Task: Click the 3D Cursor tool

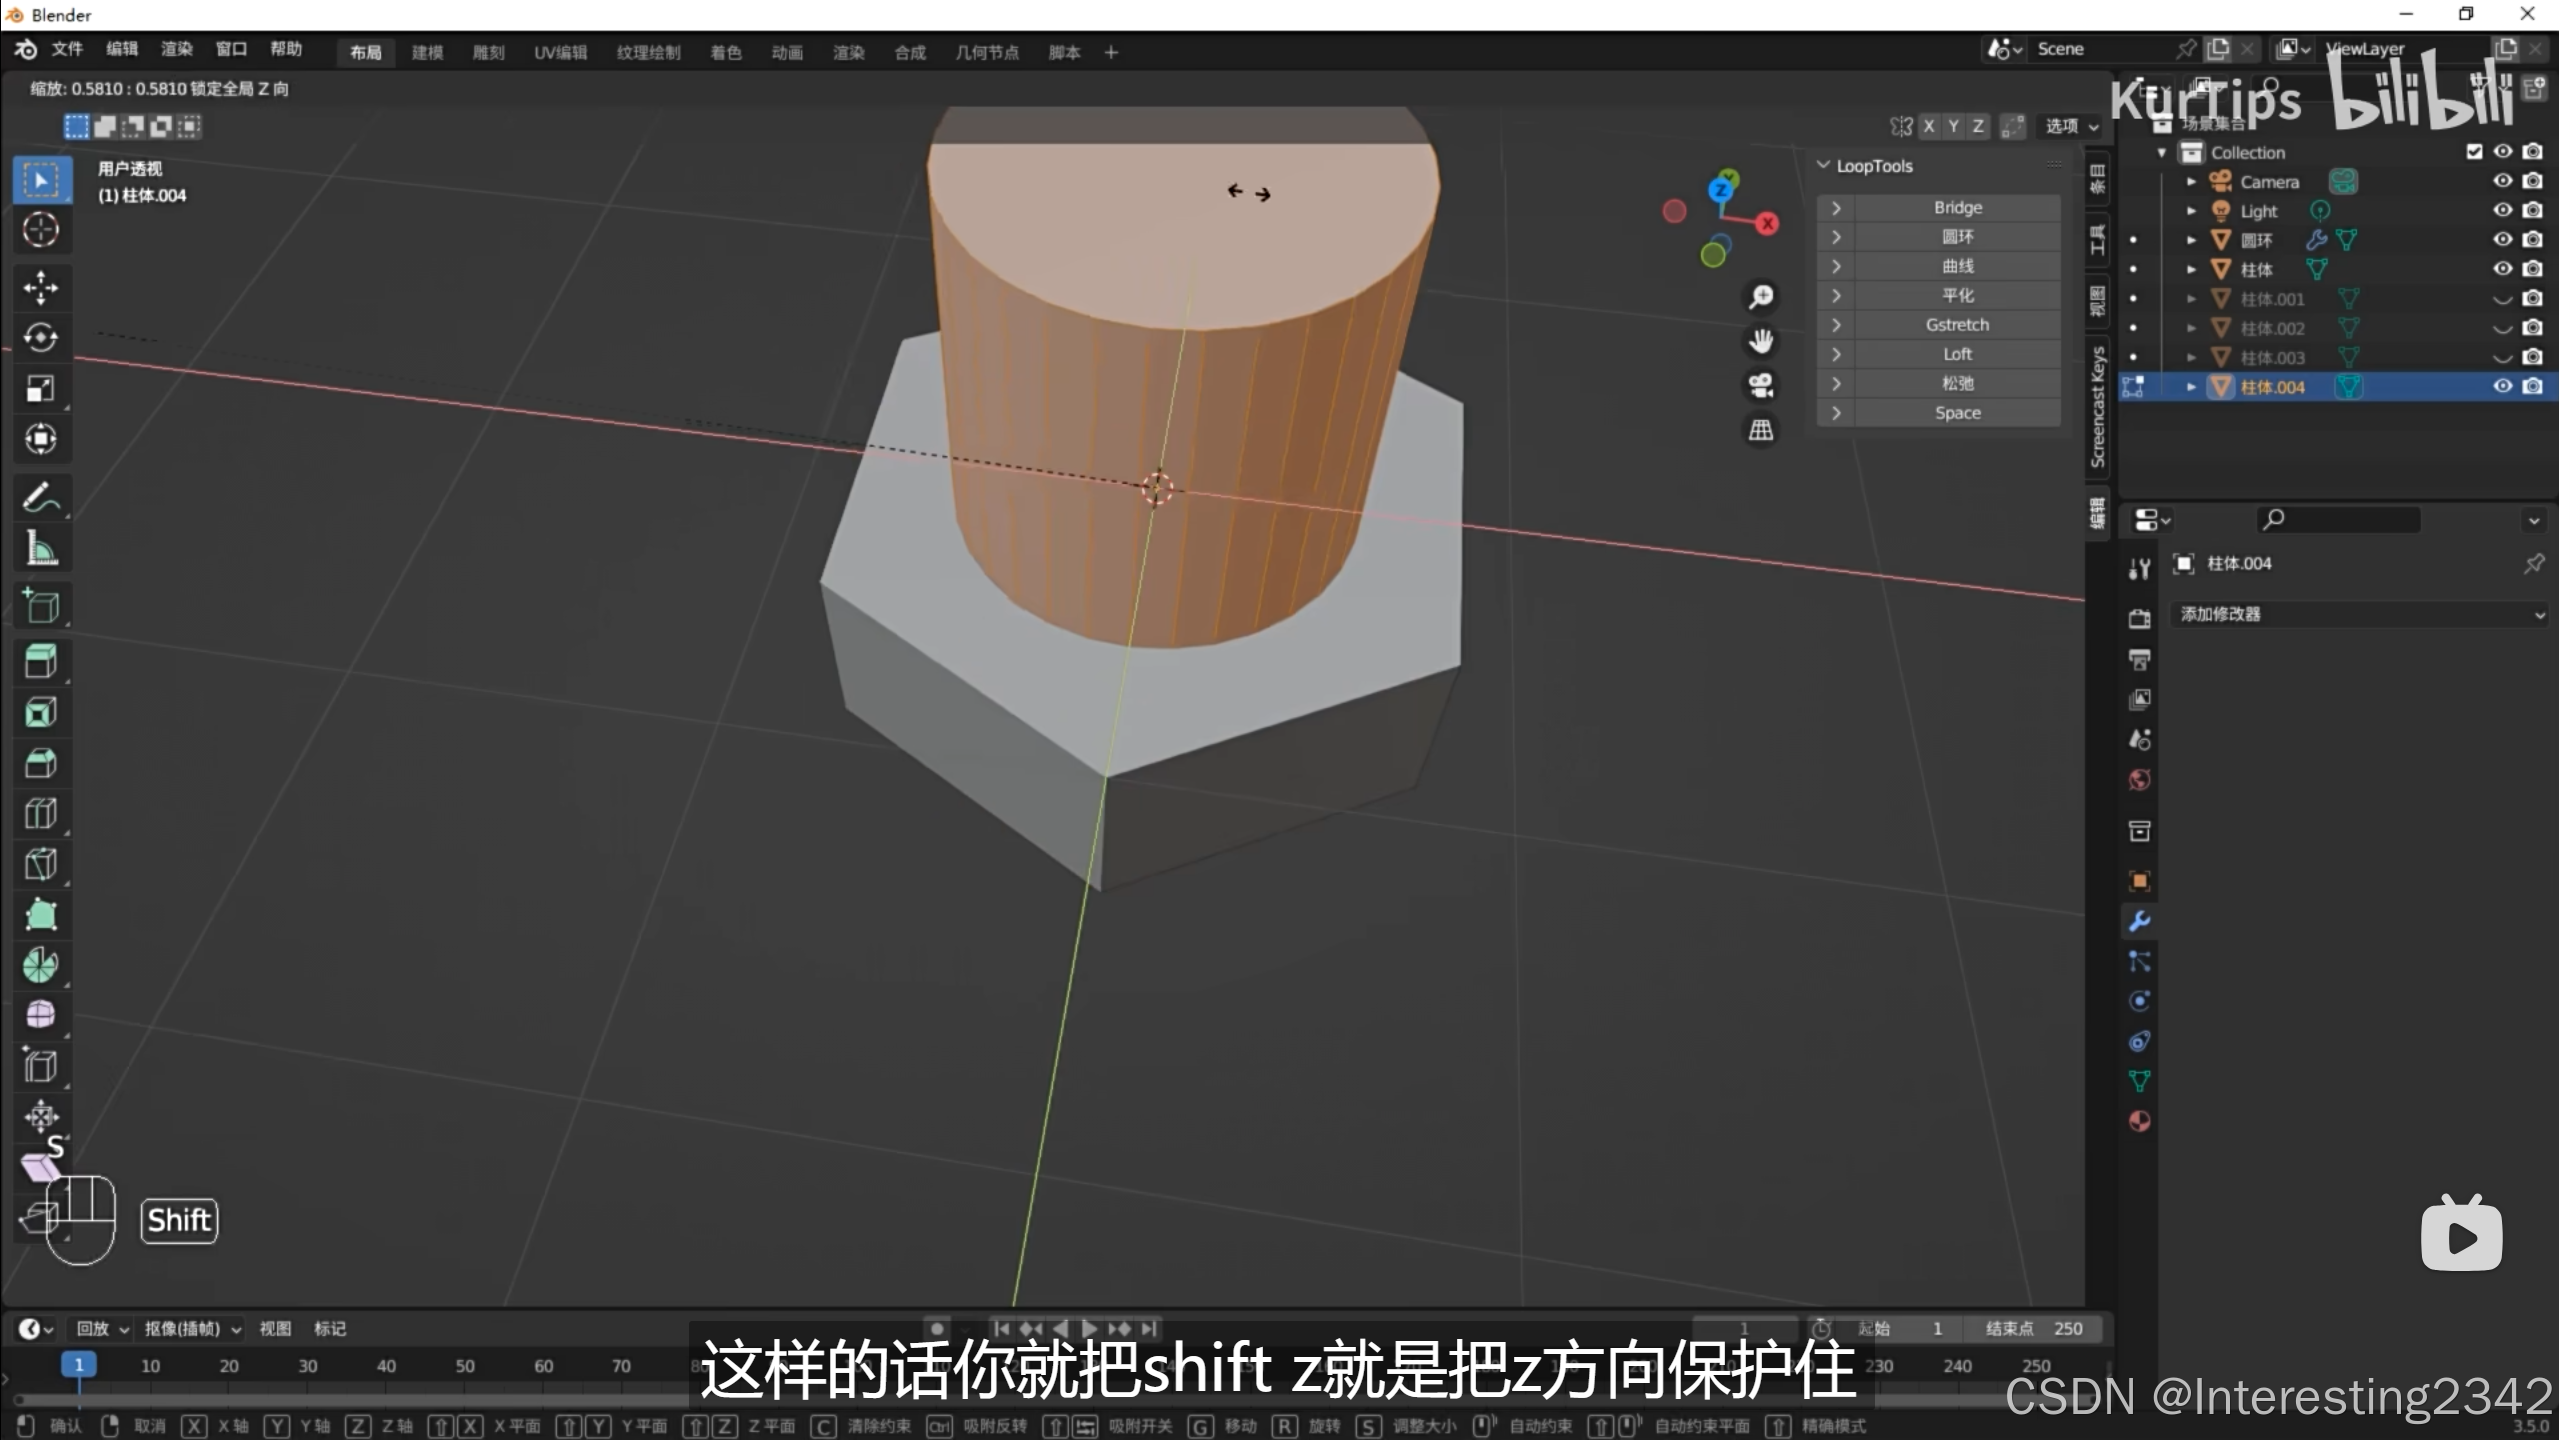Action: (x=40, y=230)
